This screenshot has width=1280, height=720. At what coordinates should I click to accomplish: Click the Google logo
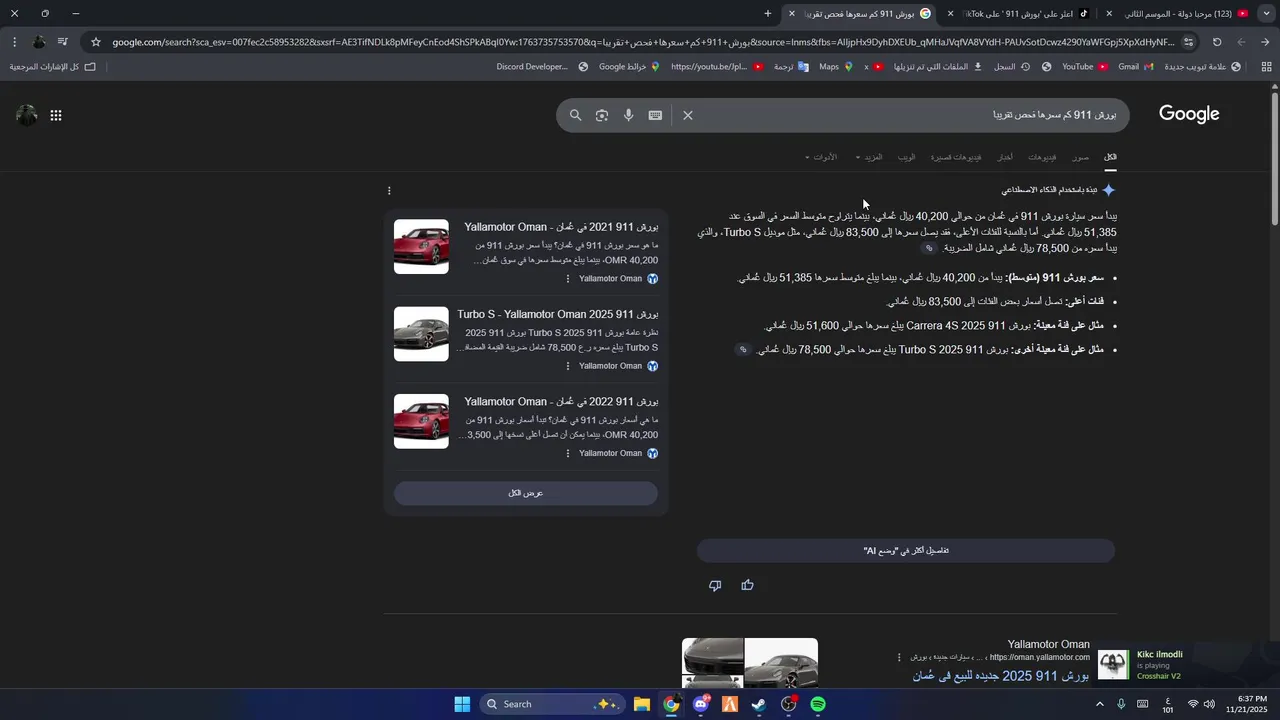click(1189, 114)
